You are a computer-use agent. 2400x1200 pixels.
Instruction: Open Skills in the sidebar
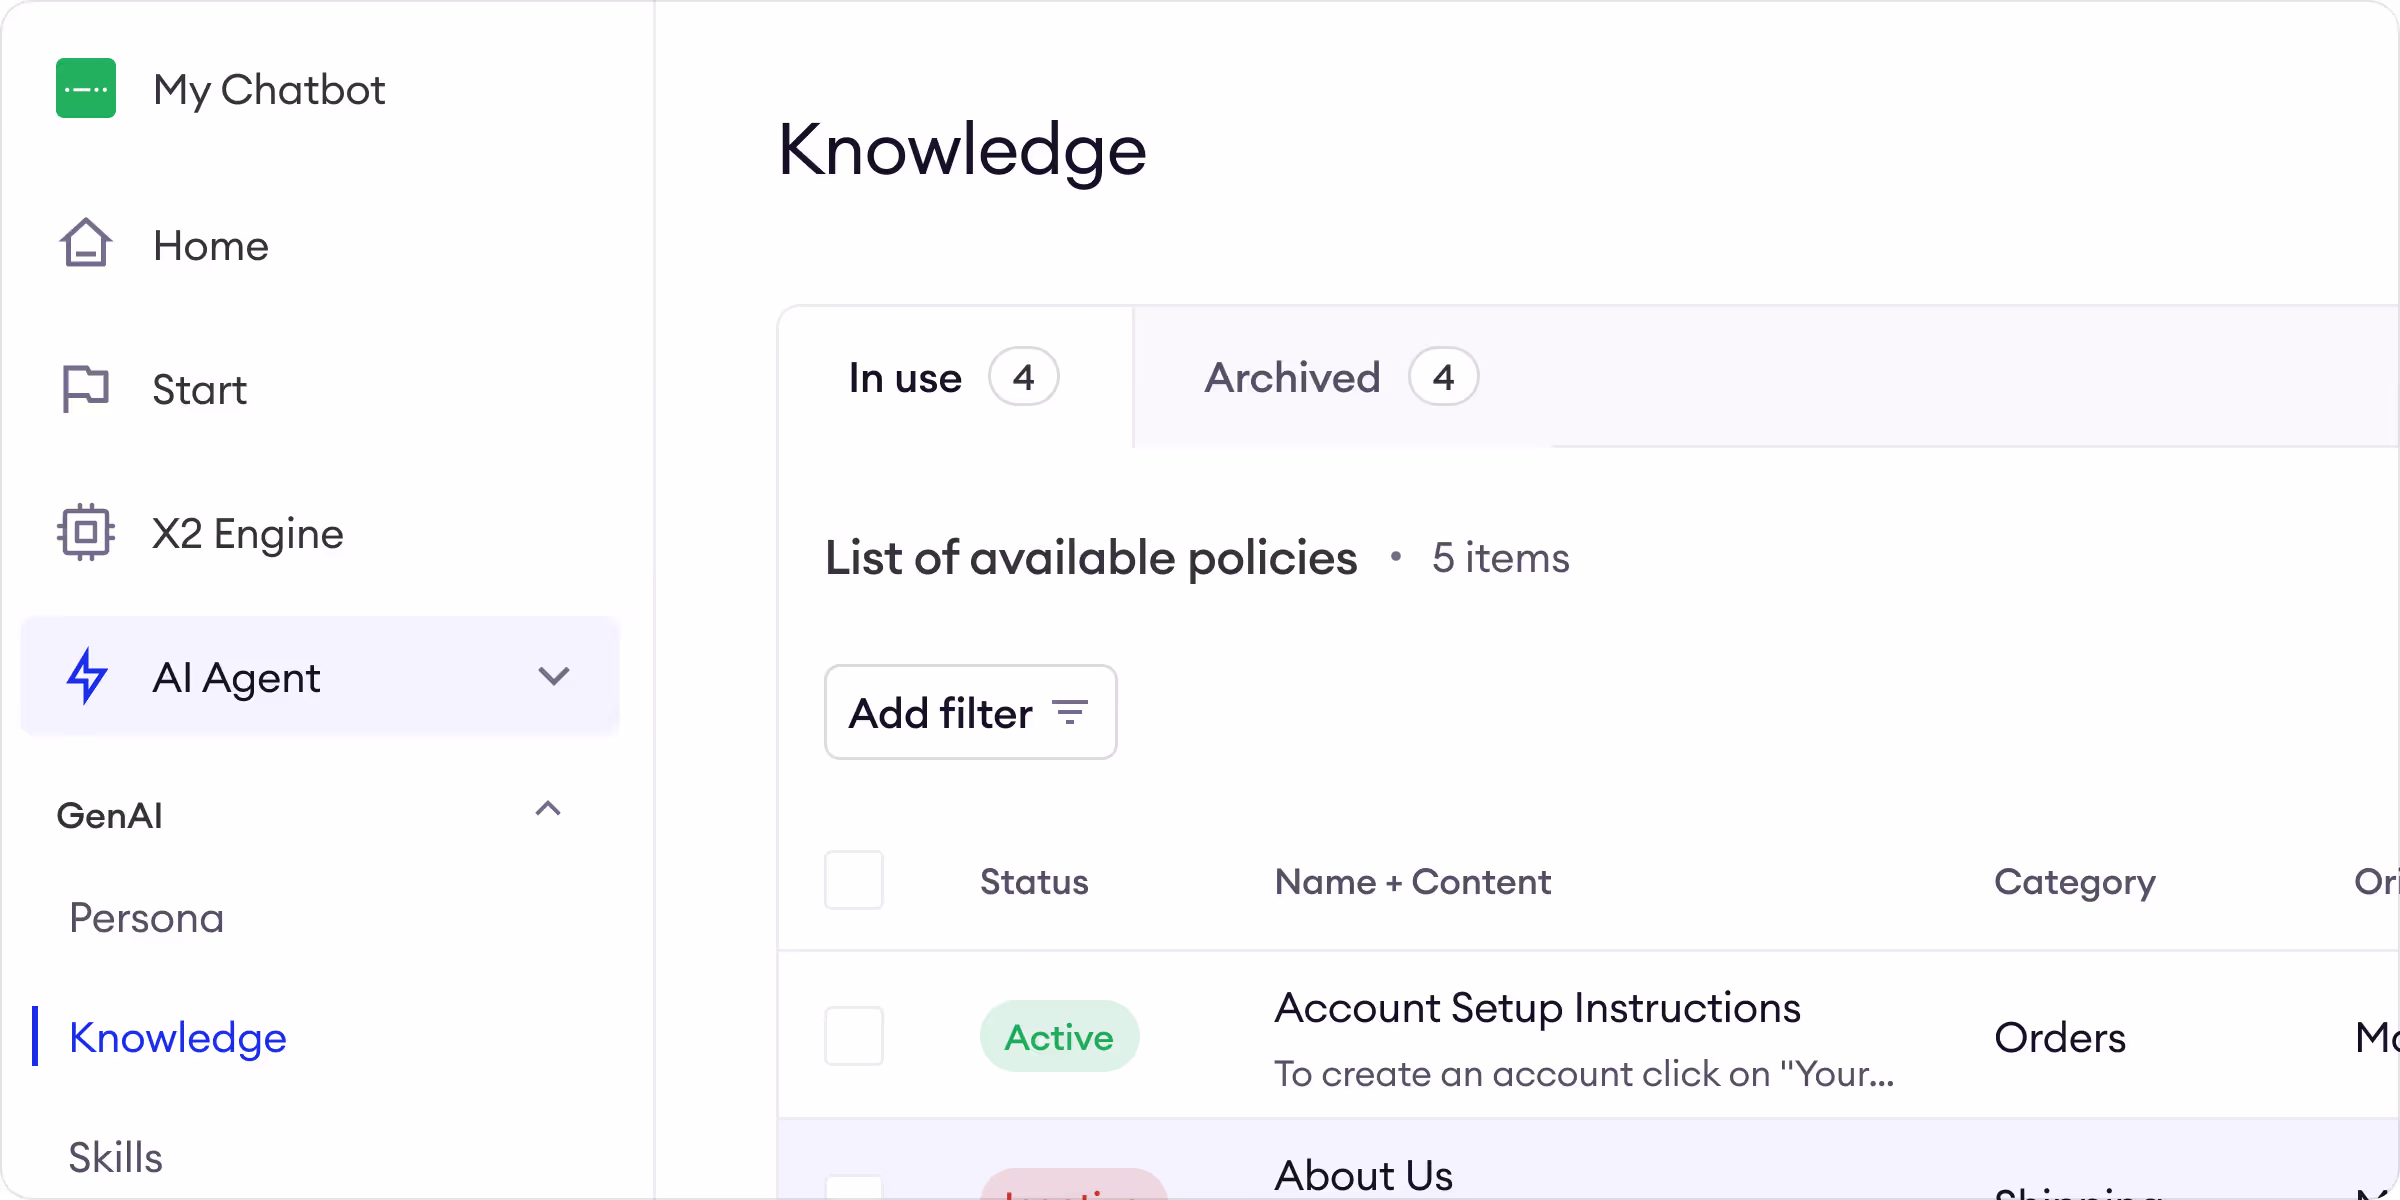point(116,1157)
